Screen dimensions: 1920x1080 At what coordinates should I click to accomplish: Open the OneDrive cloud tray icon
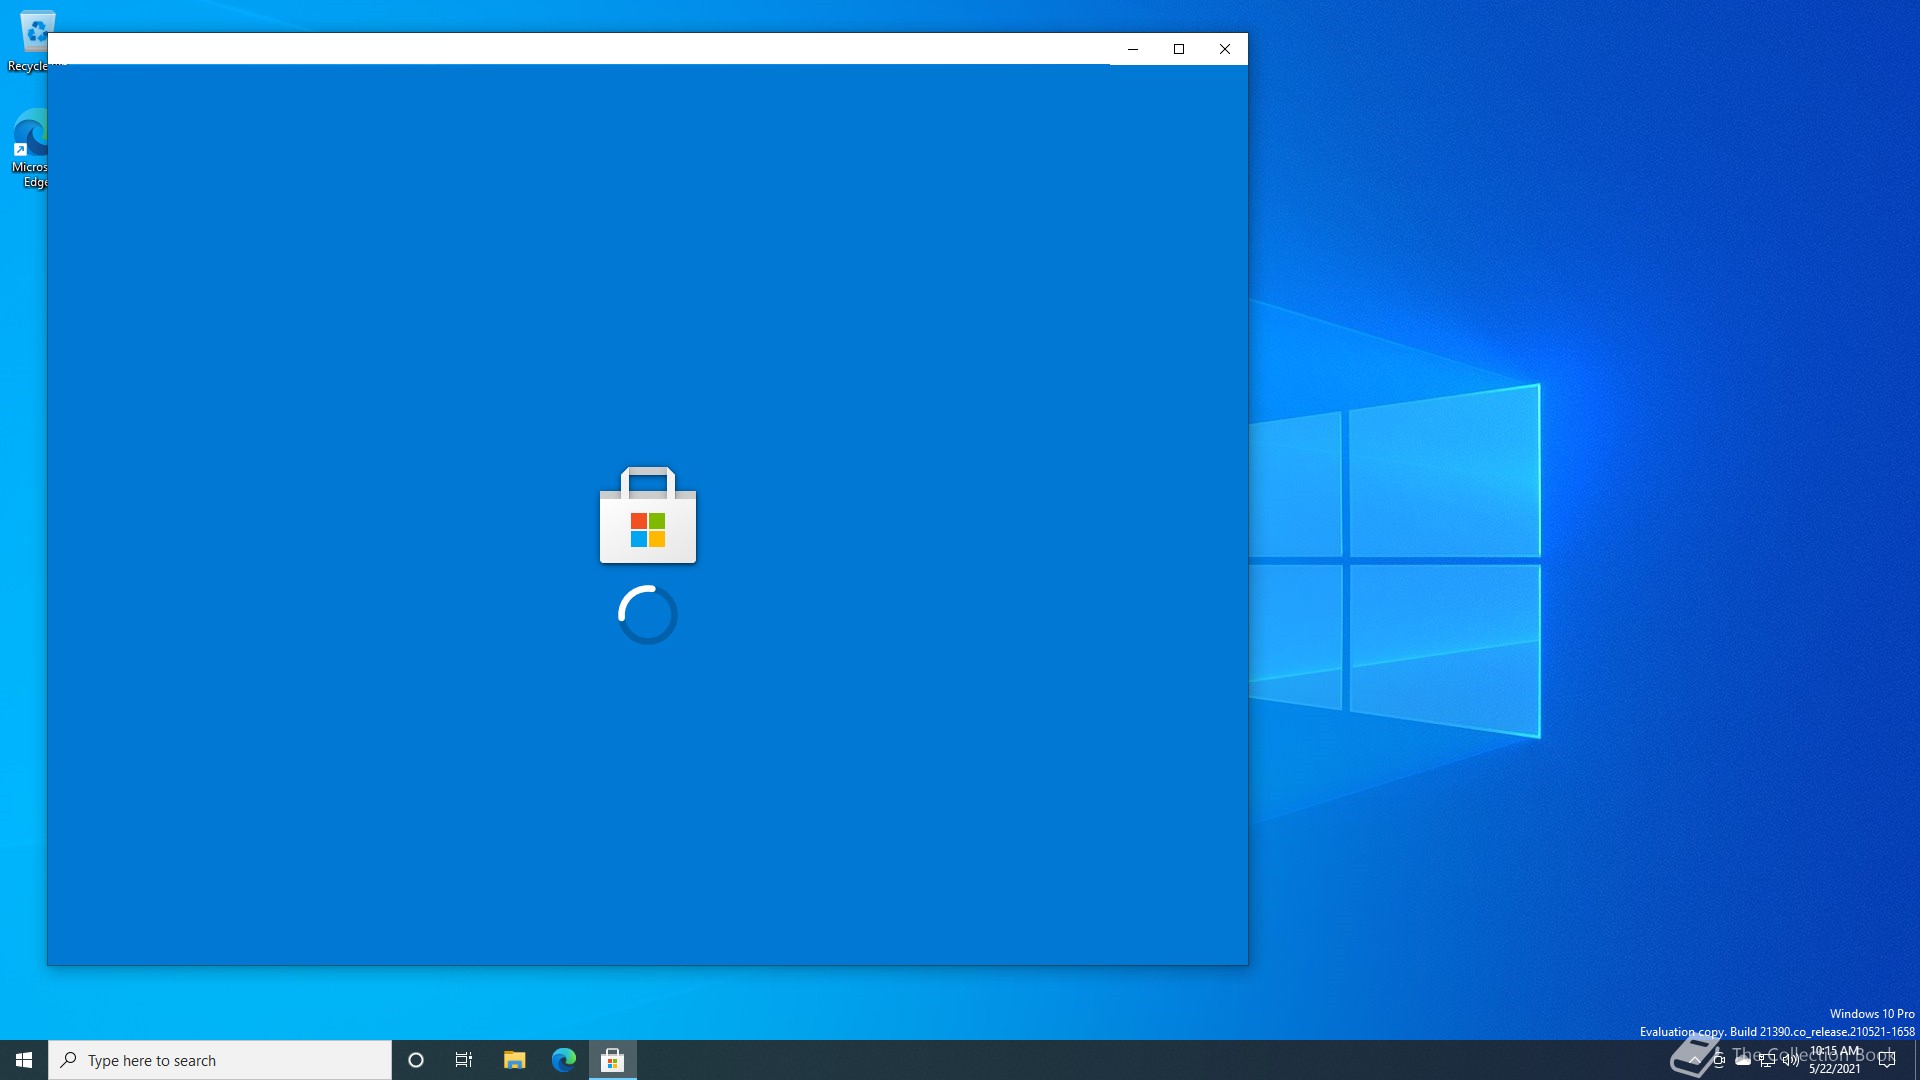coord(1742,1060)
